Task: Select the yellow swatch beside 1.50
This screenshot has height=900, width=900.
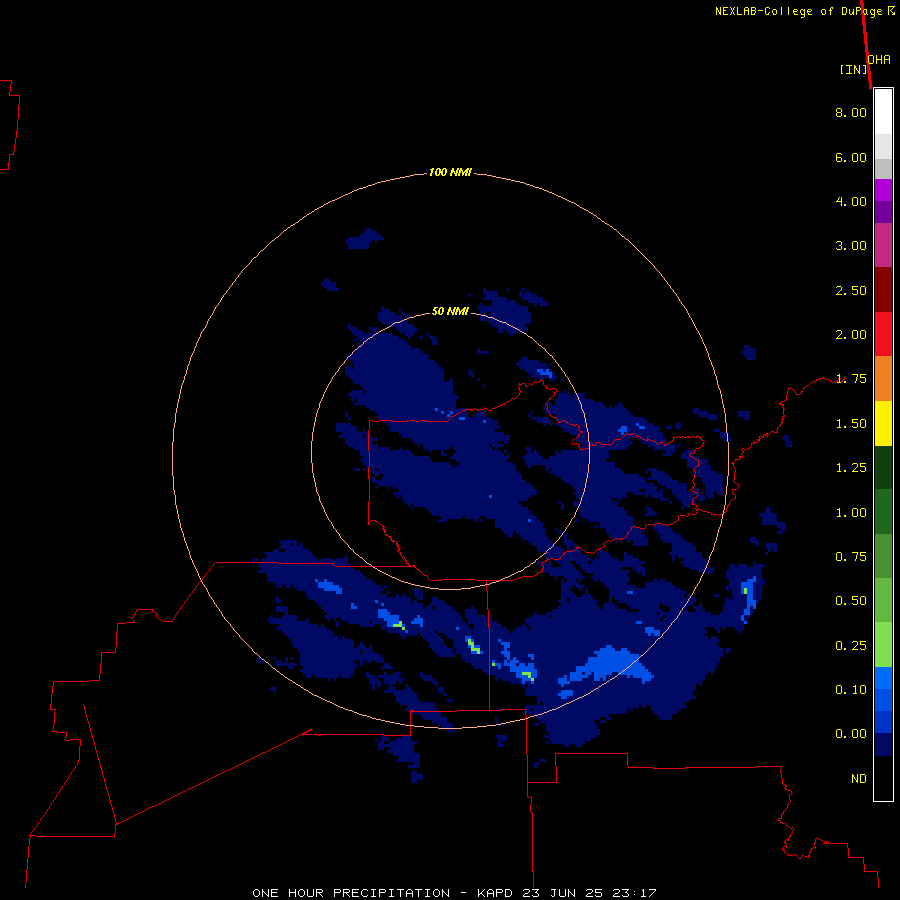Action: (x=883, y=423)
